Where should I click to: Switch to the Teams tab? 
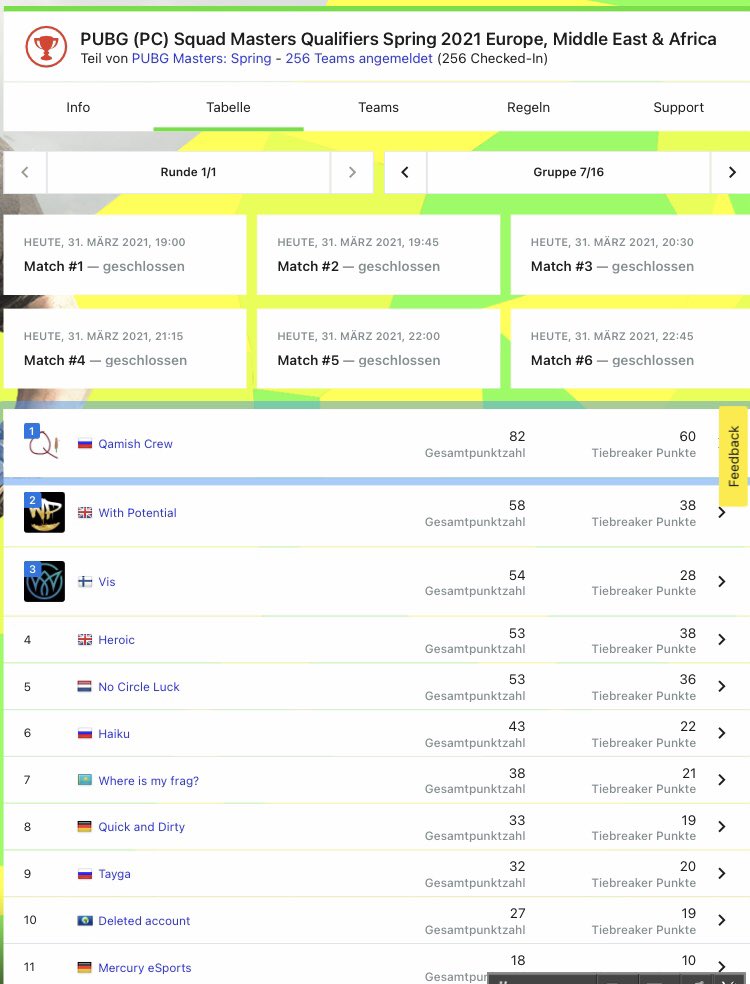click(378, 107)
